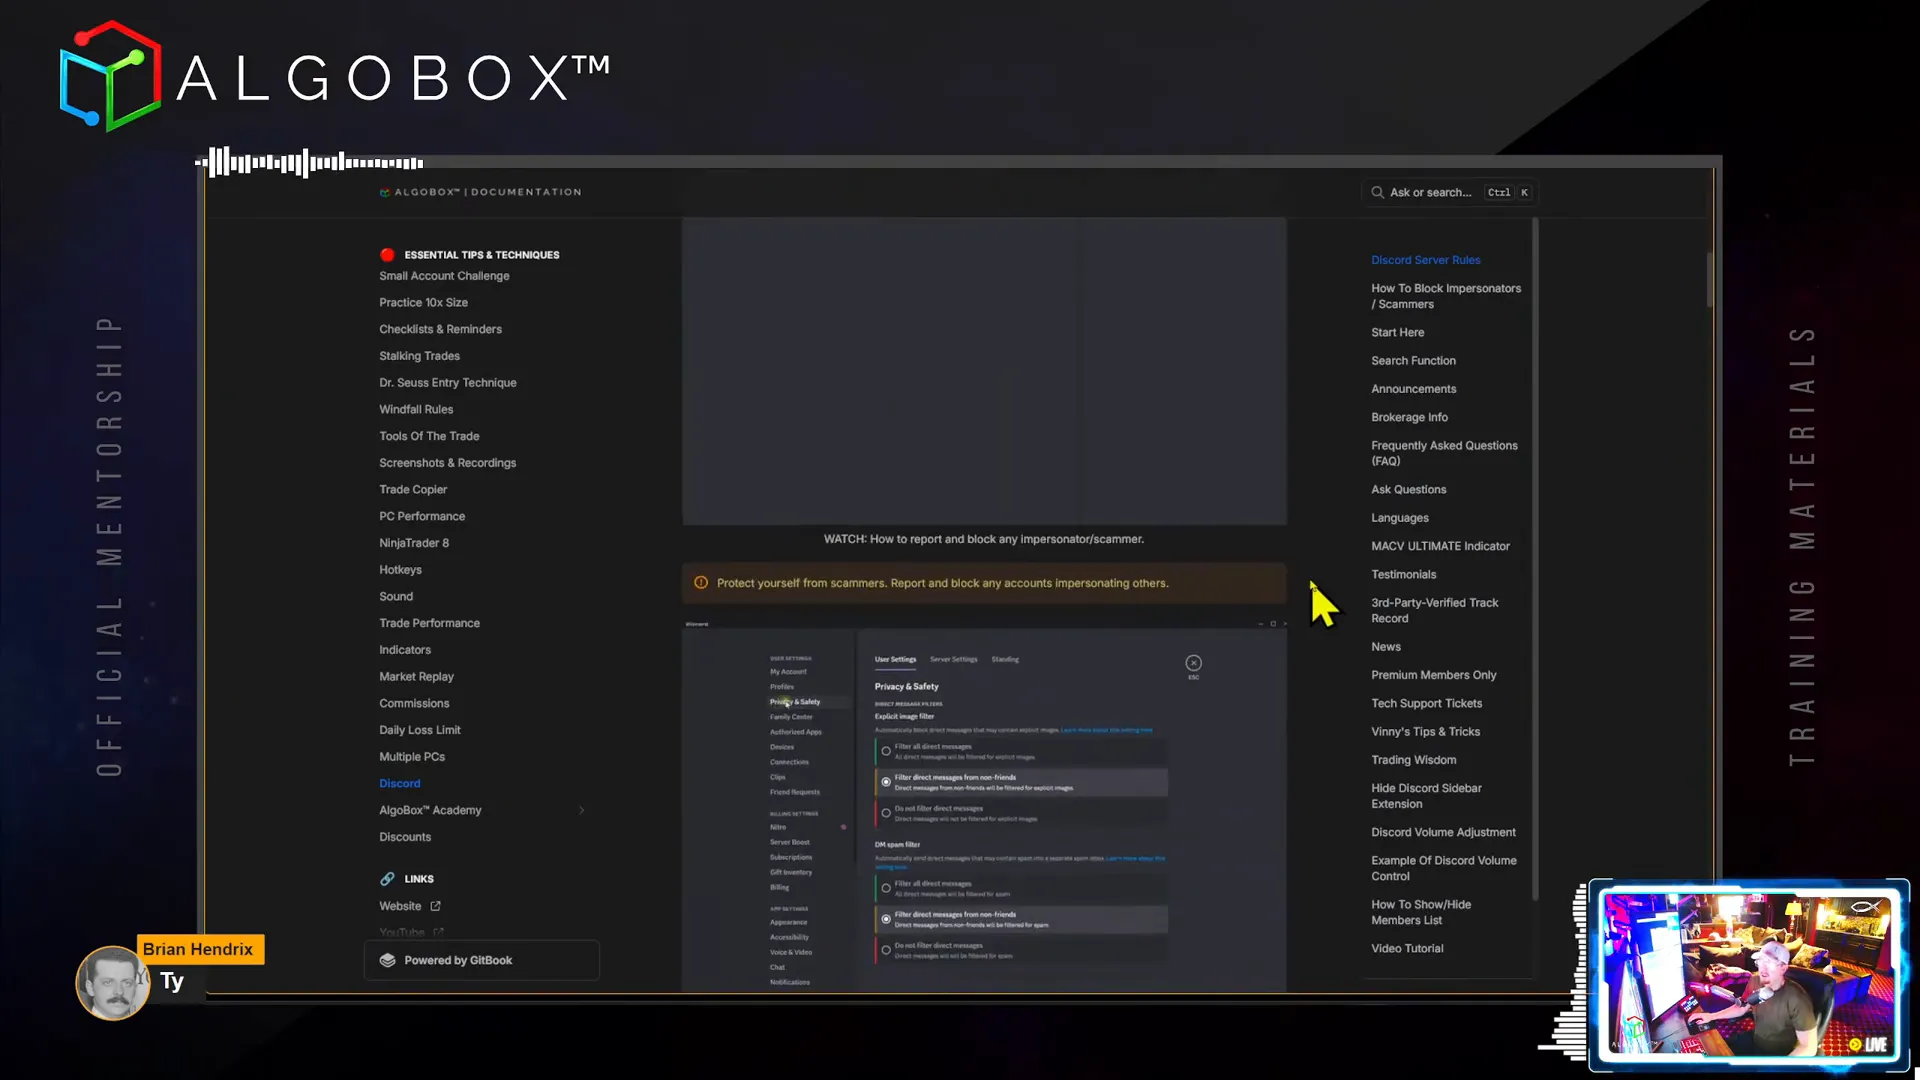Open the Practice 10x Size page

[x=423, y=302]
